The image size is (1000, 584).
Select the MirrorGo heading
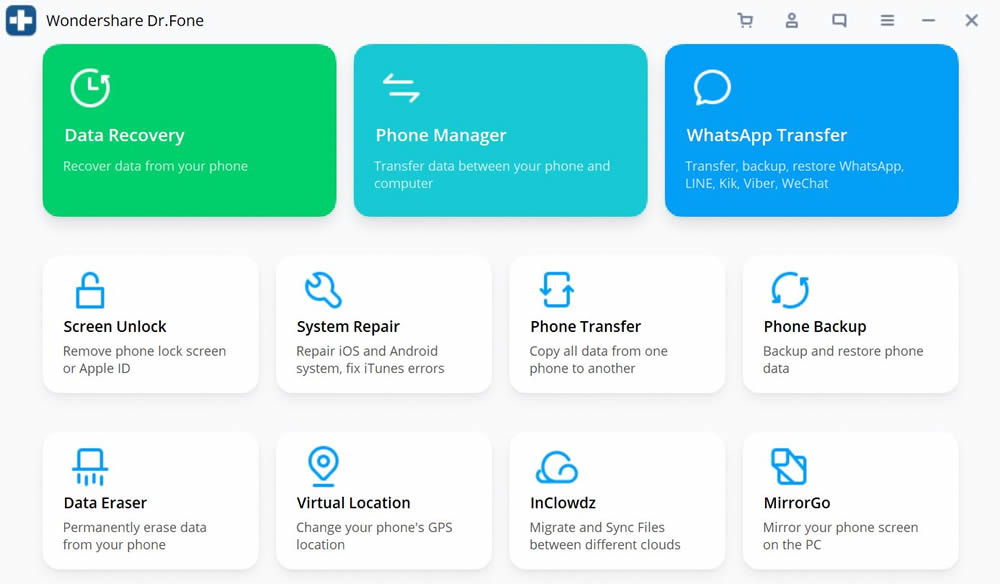pos(797,503)
